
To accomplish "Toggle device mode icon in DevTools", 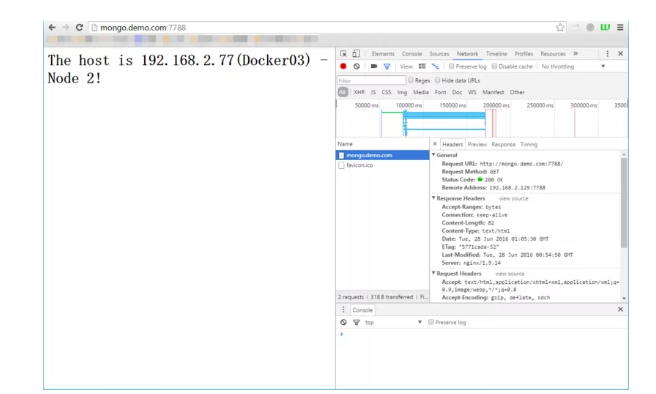I will [x=356, y=54].
